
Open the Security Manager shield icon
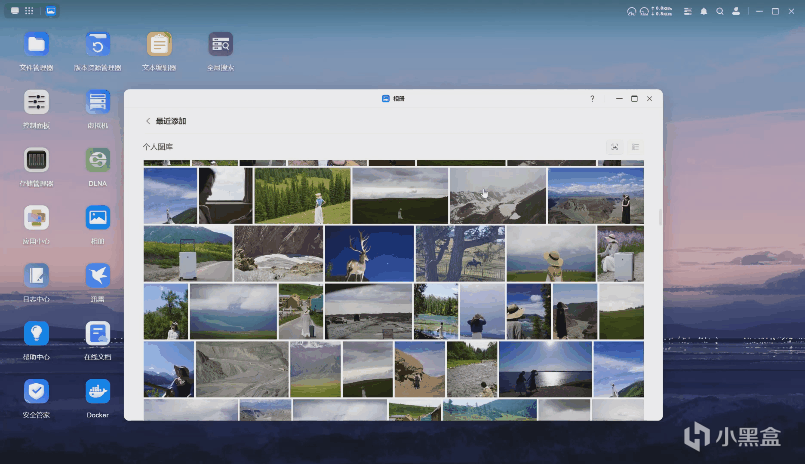click(37, 391)
